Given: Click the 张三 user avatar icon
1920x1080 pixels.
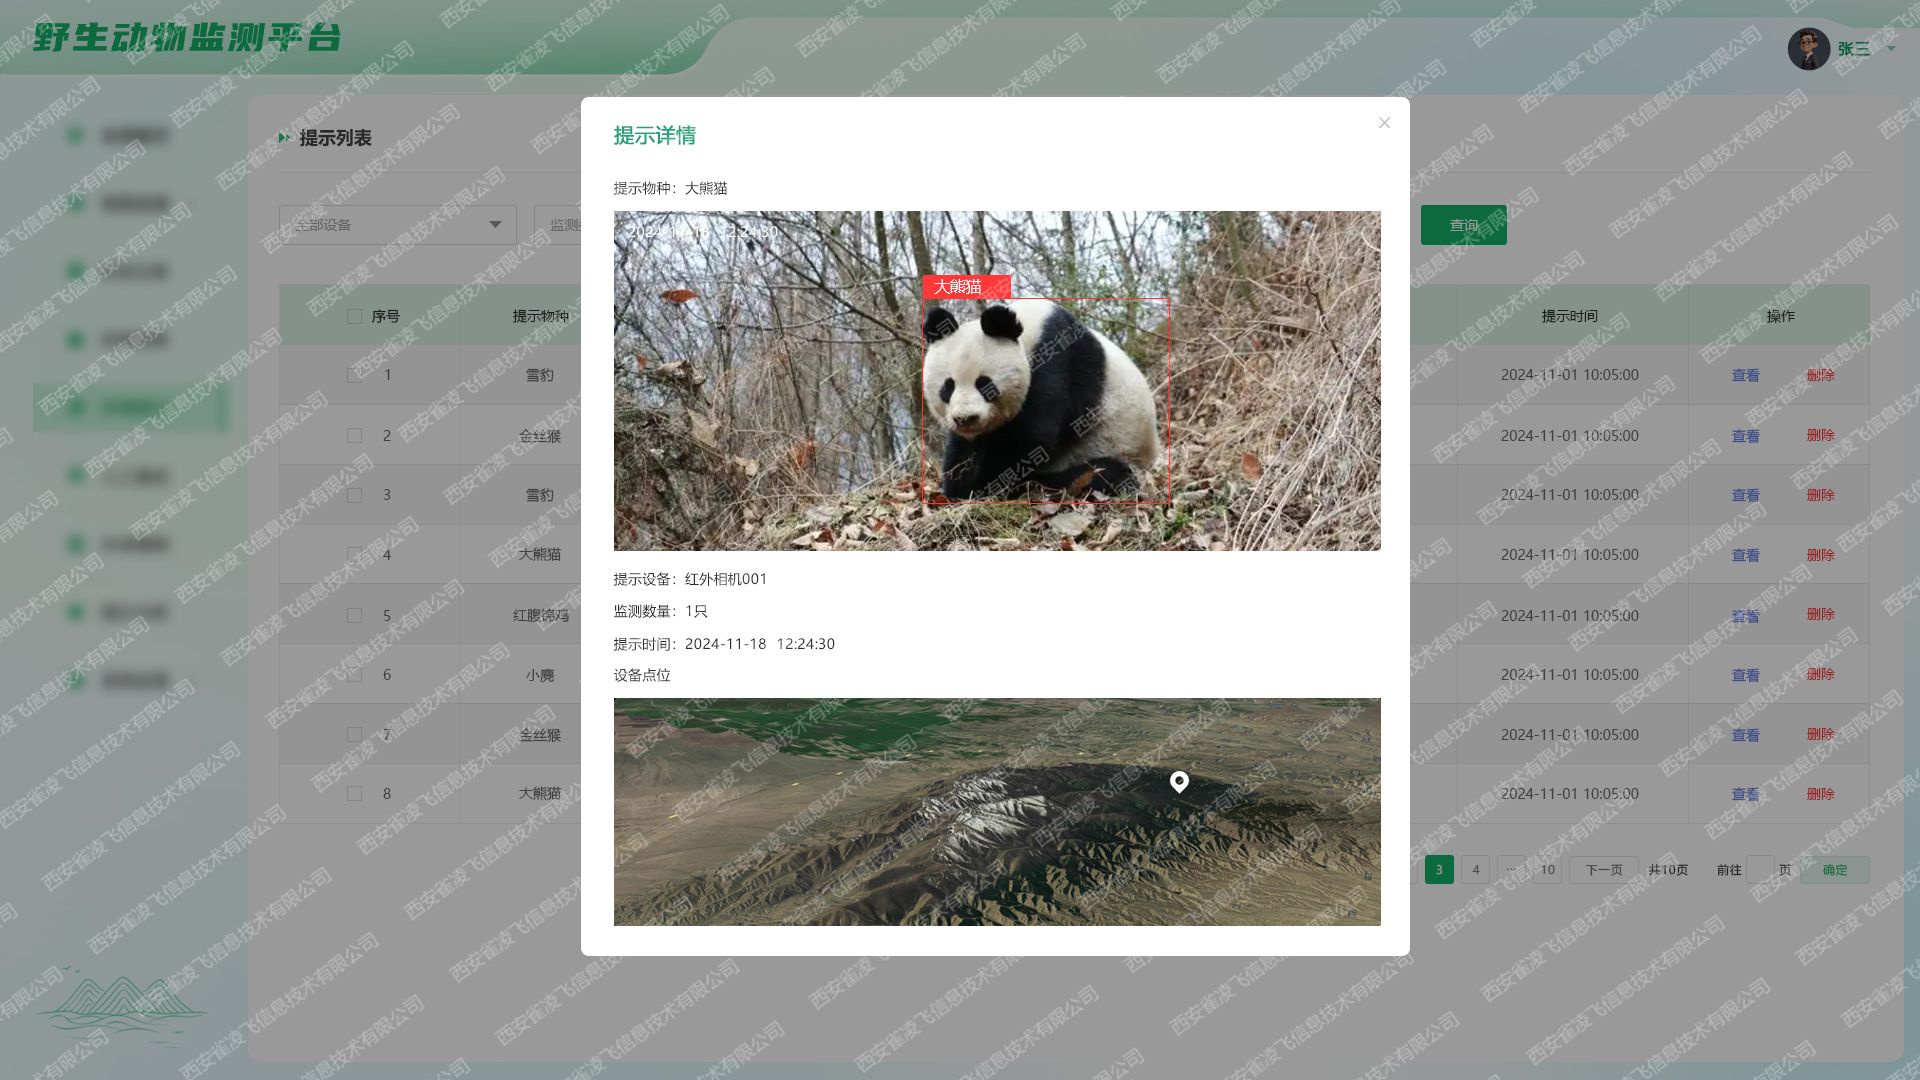Looking at the screenshot, I should [1808, 49].
